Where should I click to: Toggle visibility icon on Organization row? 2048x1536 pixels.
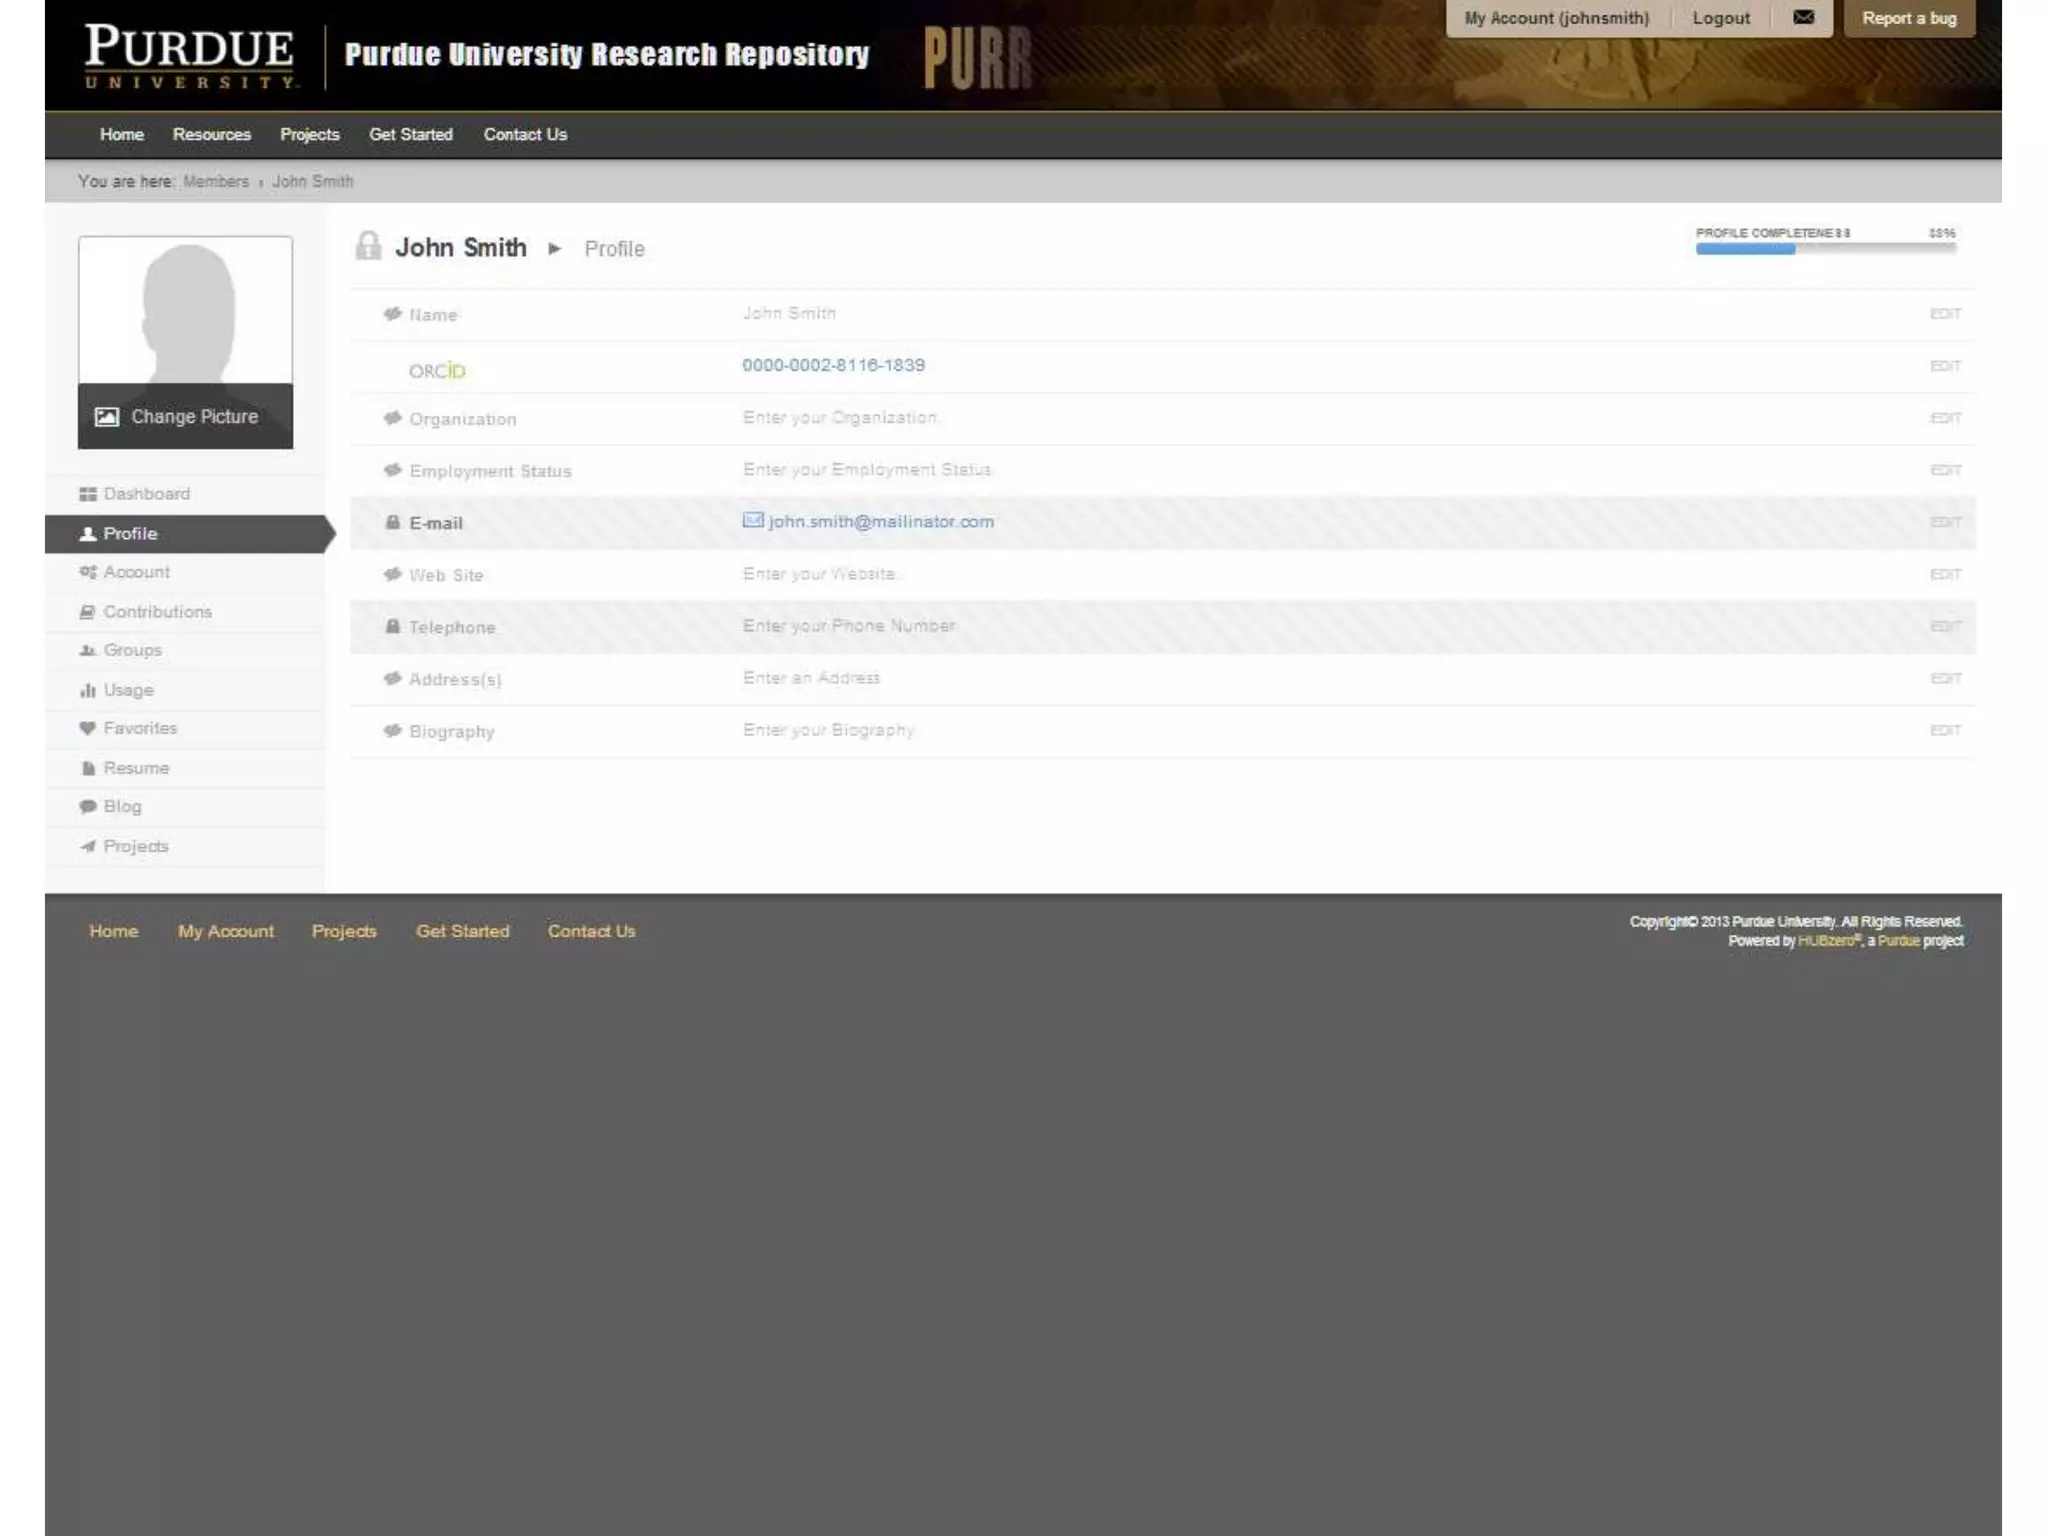393,418
